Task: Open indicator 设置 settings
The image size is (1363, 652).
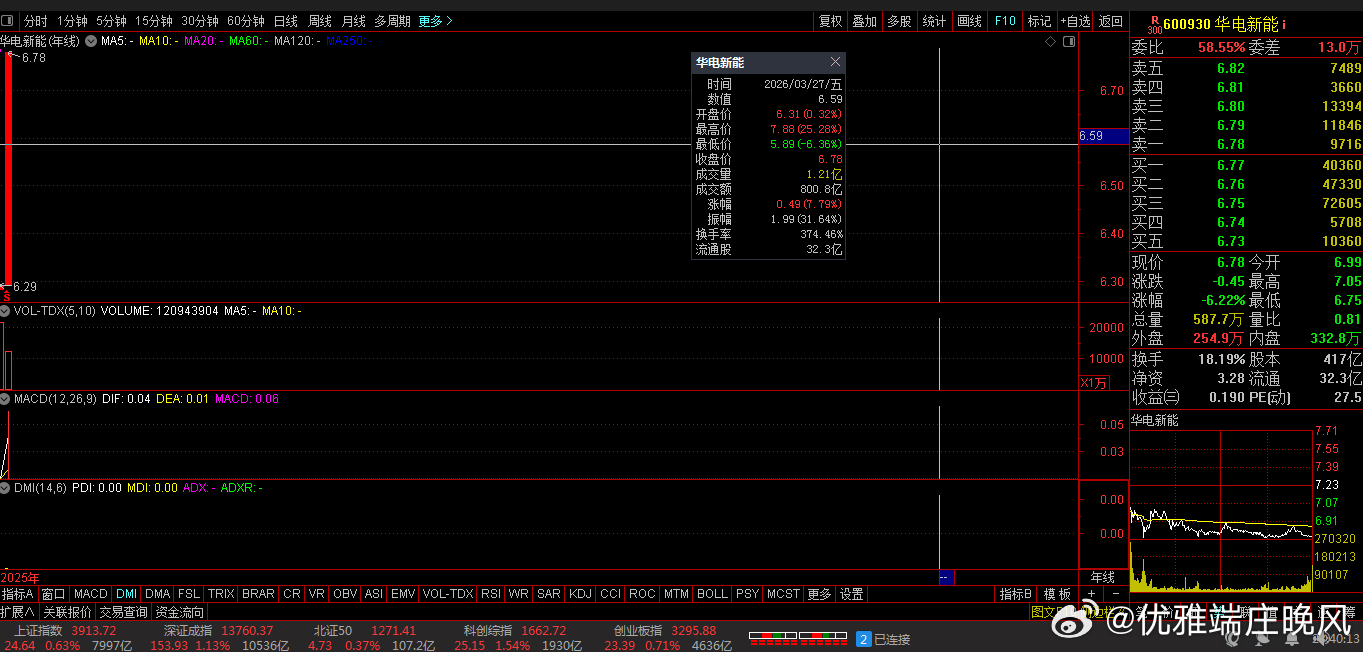Action: 851,594
